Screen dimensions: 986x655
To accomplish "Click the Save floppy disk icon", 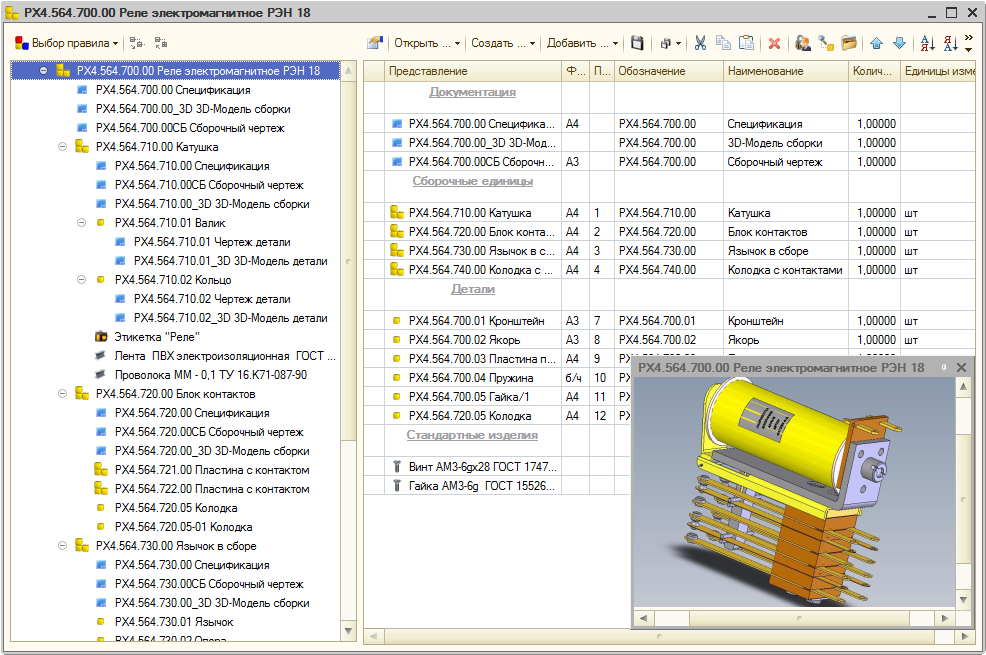I will point(637,43).
